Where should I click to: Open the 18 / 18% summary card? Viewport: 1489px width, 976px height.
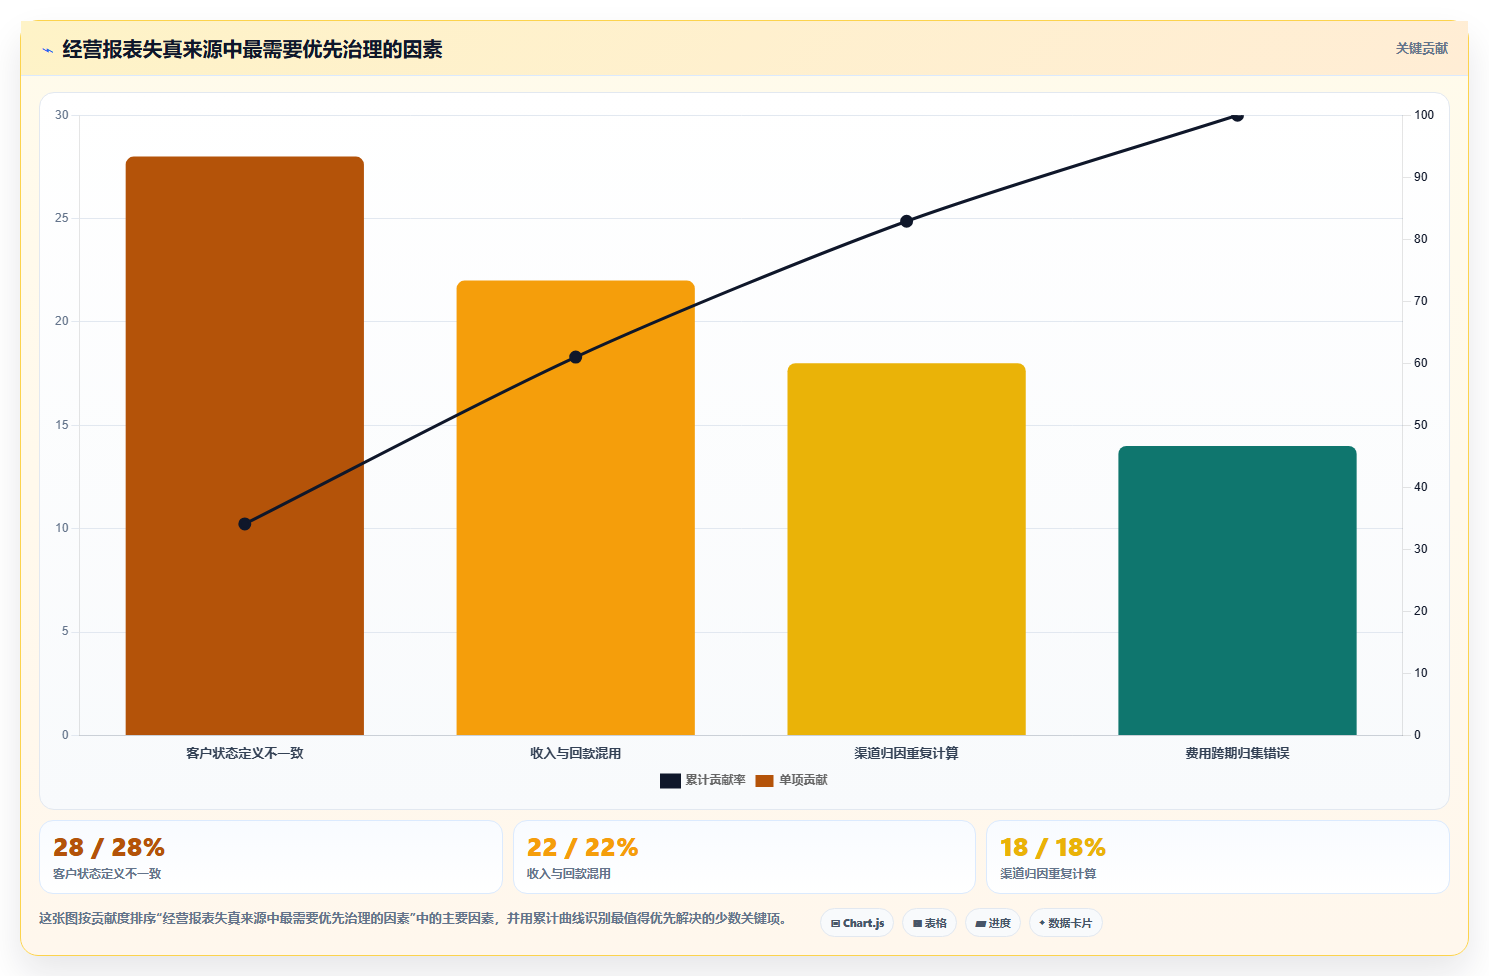(1218, 857)
